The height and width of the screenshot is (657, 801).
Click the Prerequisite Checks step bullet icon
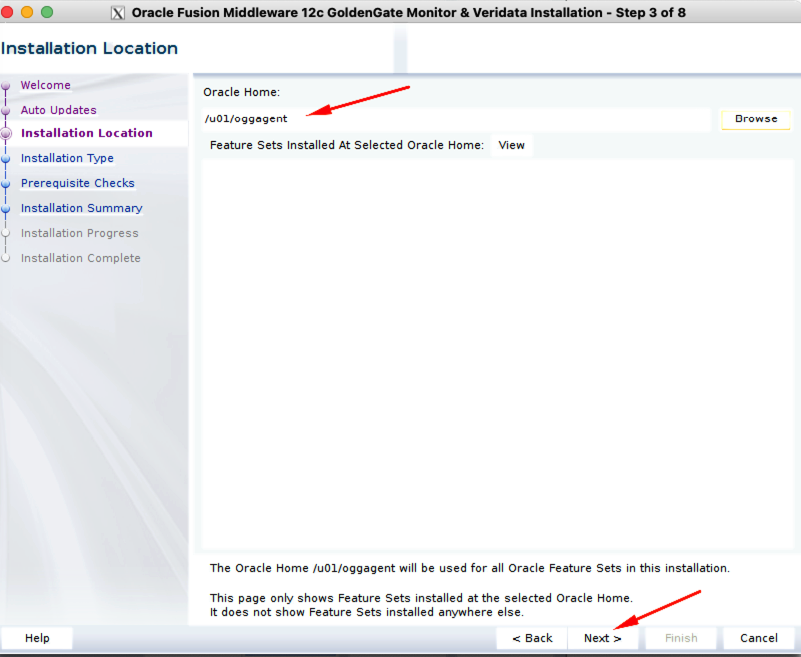coord(6,184)
